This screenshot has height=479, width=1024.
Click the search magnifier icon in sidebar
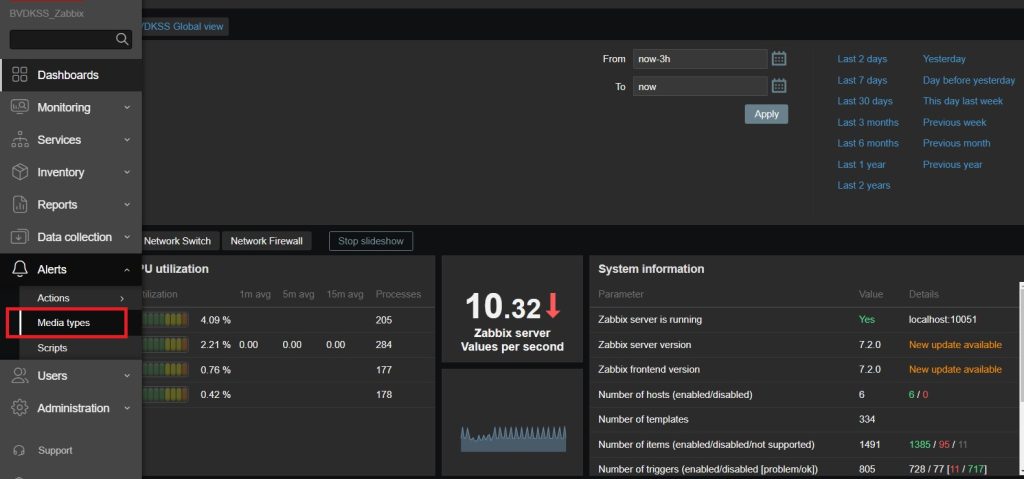tap(122, 40)
